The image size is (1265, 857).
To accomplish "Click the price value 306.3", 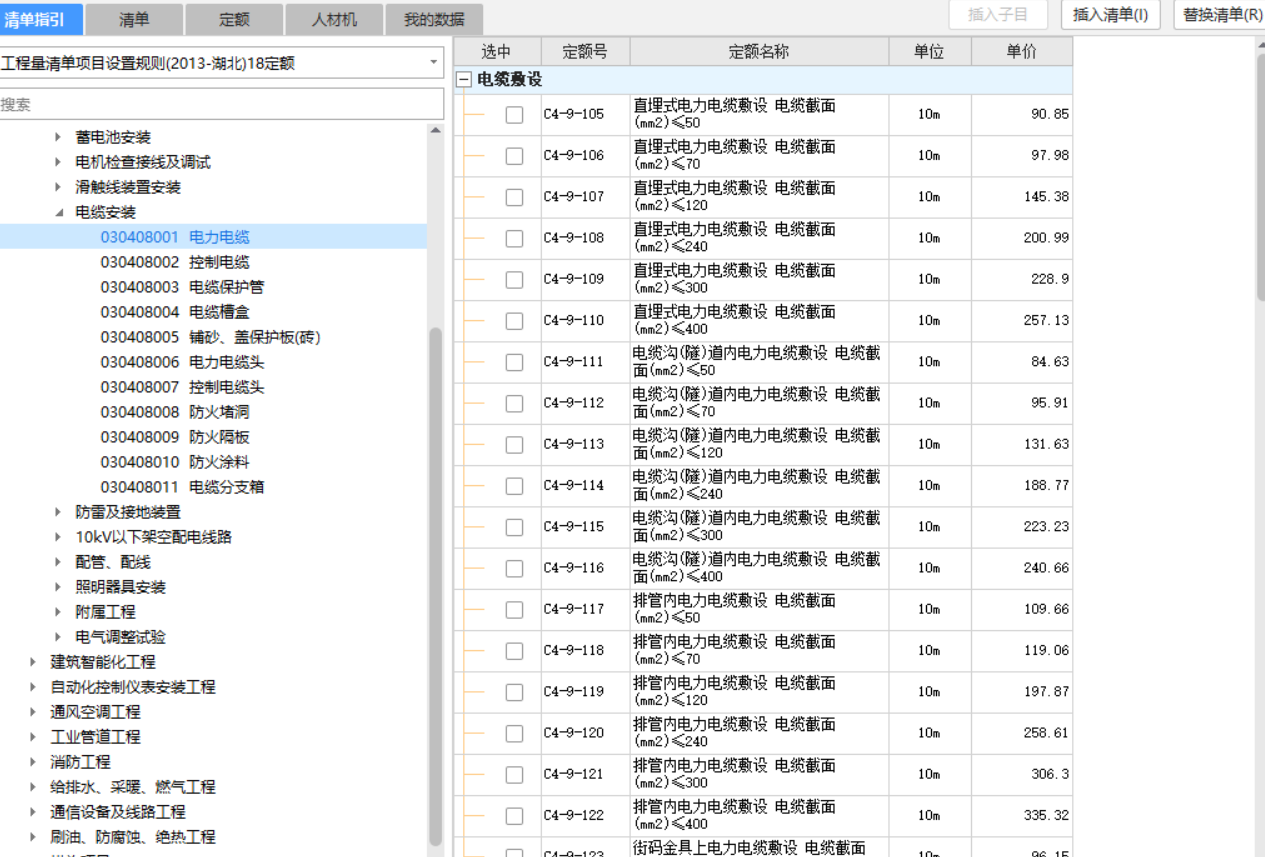I will point(1050,775).
